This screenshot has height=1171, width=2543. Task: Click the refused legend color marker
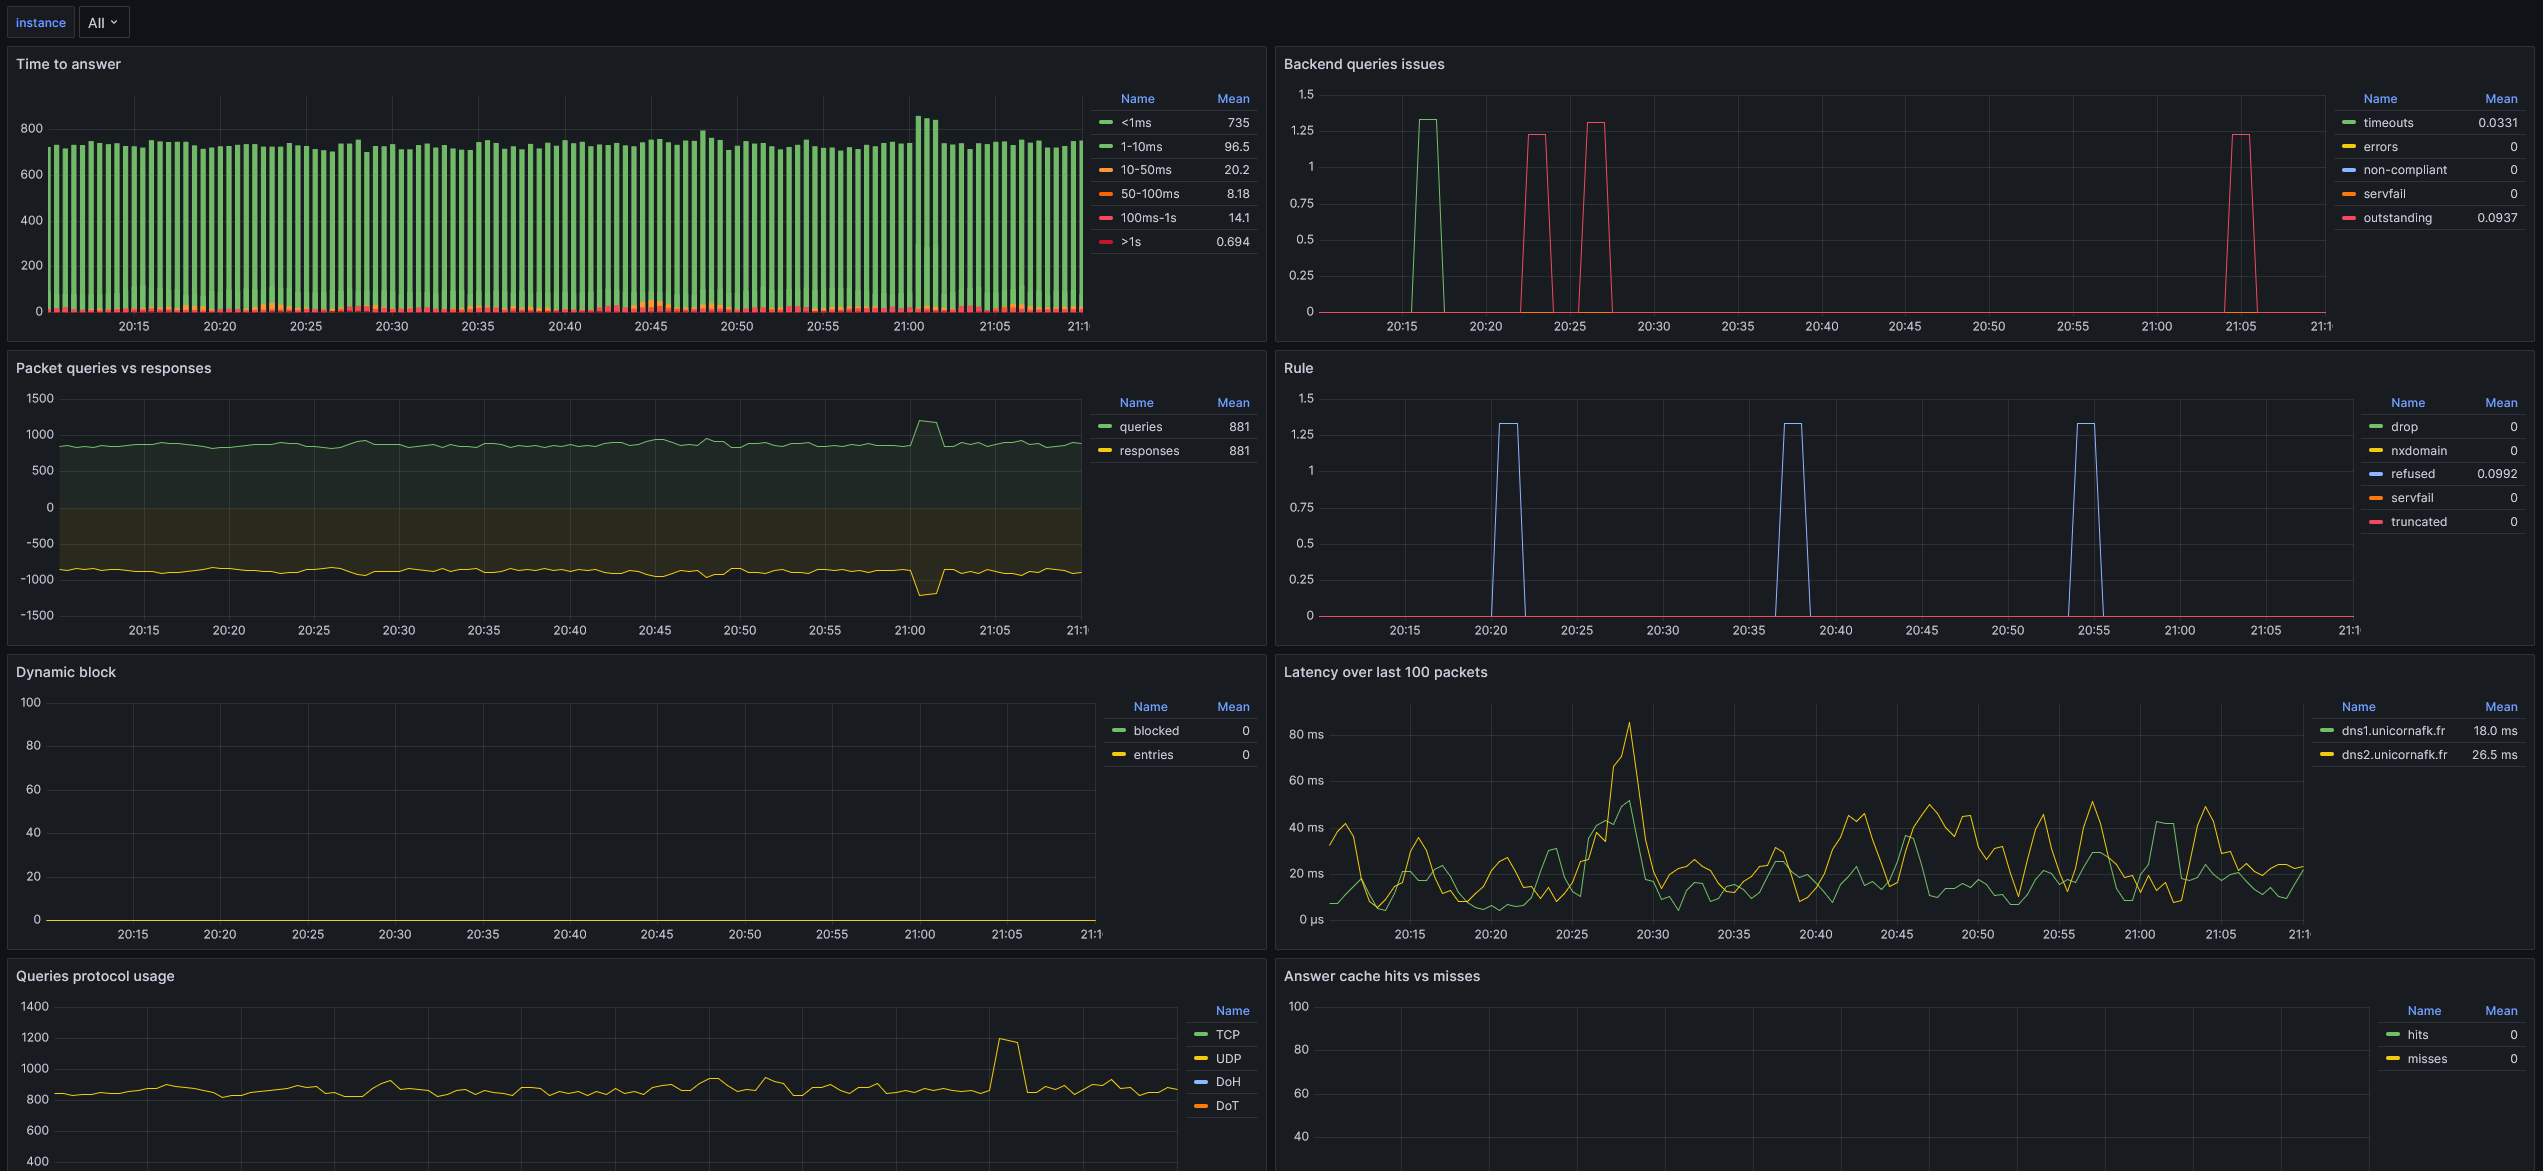click(x=2376, y=474)
